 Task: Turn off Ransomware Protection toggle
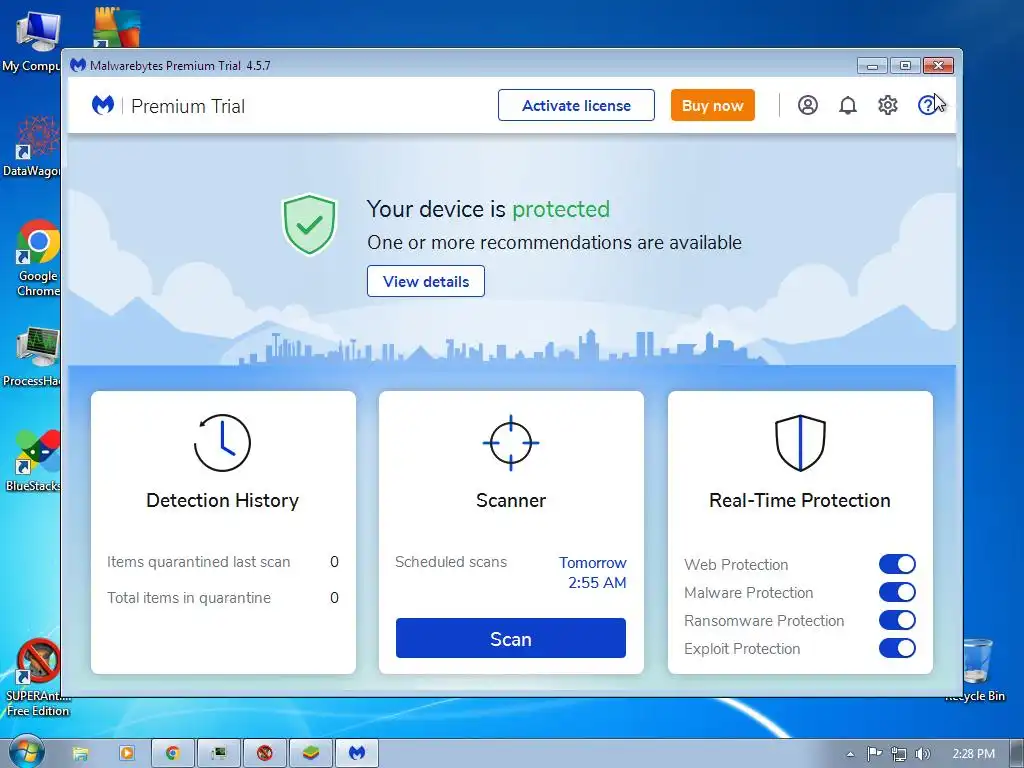click(897, 620)
